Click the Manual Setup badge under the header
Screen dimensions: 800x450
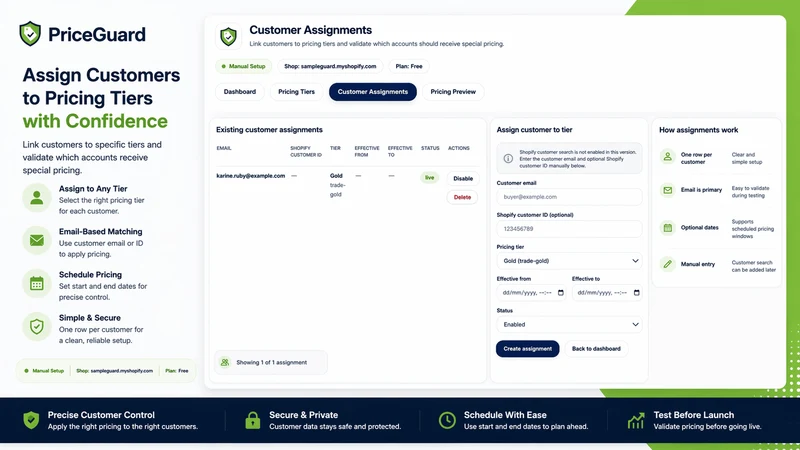click(244, 66)
